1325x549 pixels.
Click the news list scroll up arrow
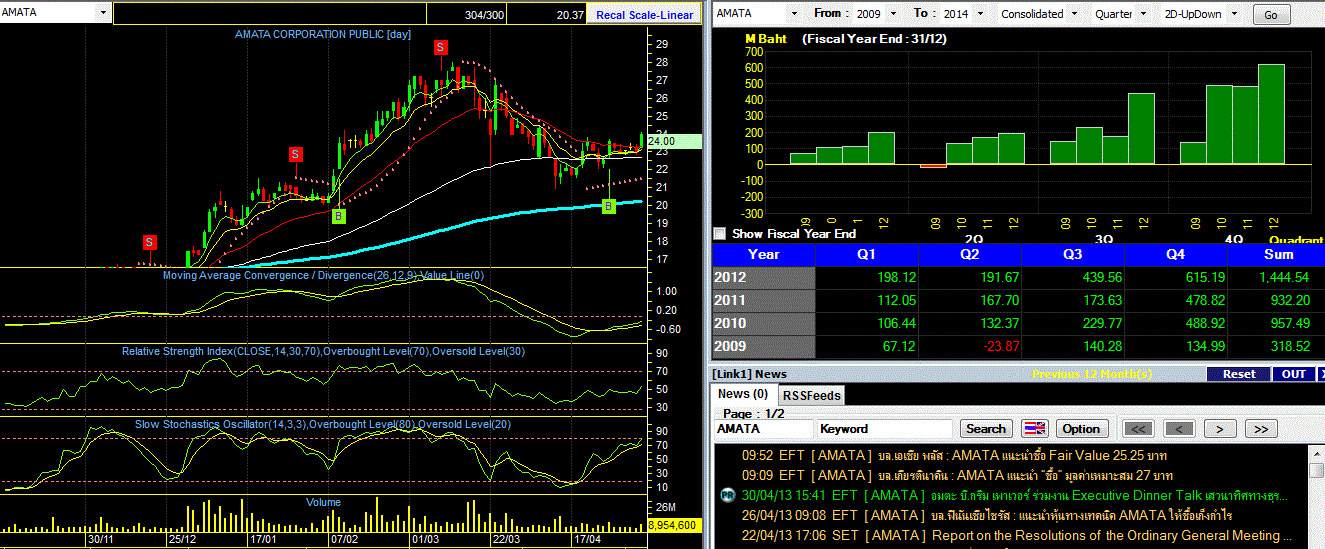1316,452
